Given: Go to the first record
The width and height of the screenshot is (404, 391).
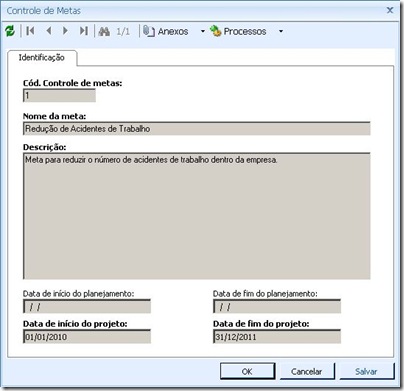Looking at the screenshot, I should [x=30, y=31].
